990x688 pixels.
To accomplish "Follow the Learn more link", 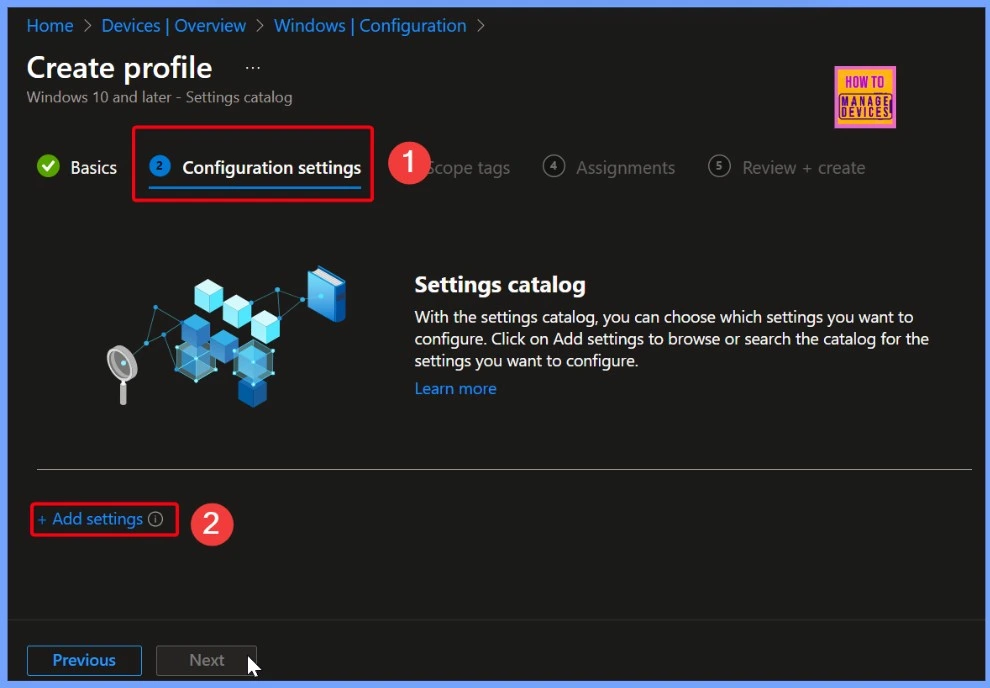I will tap(455, 389).
